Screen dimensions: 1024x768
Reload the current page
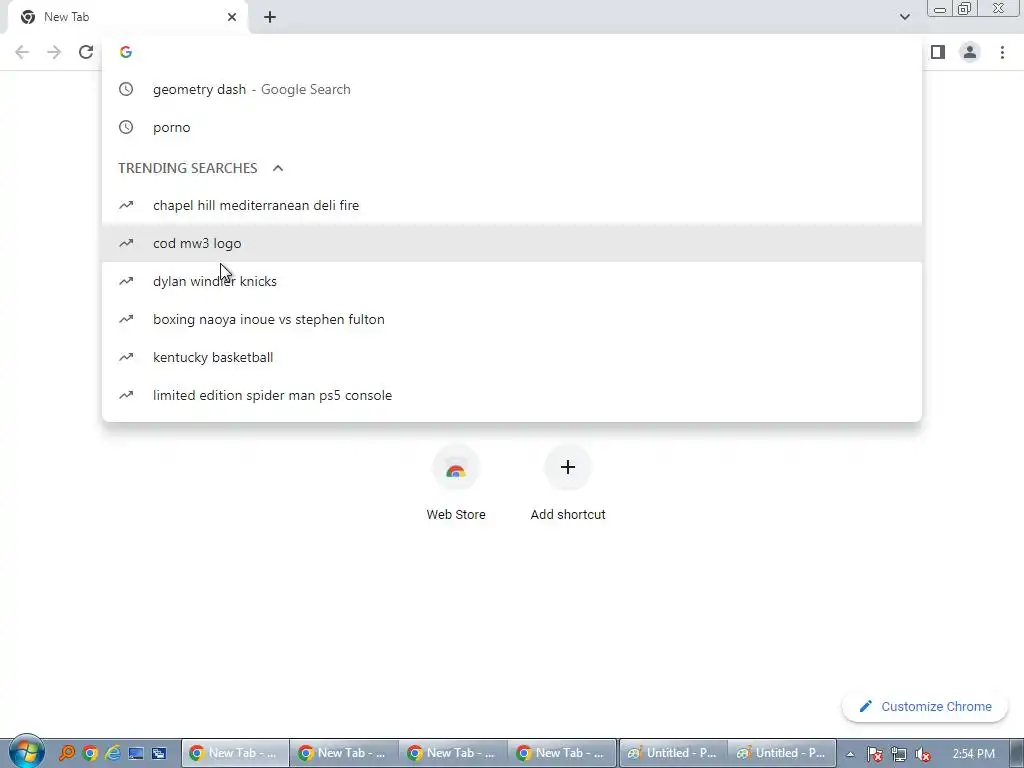[86, 52]
